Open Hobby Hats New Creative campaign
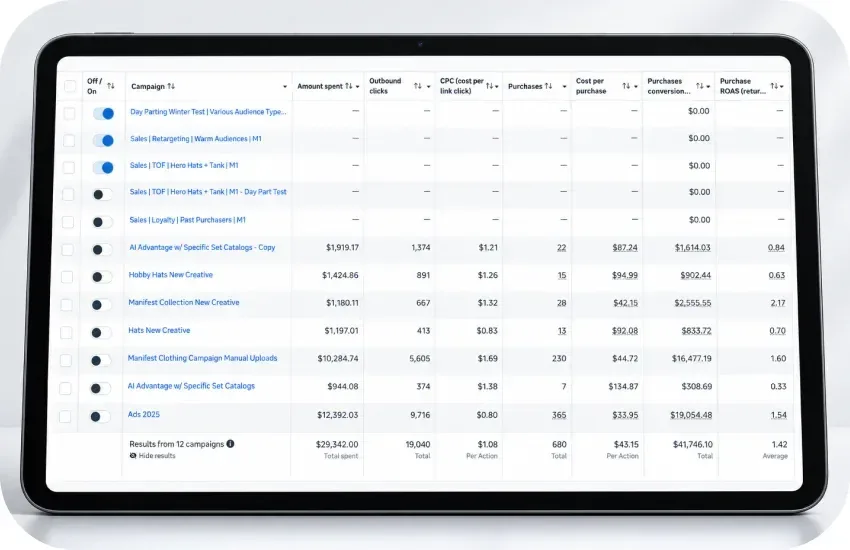The image size is (850, 550). pyautogui.click(x=171, y=275)
